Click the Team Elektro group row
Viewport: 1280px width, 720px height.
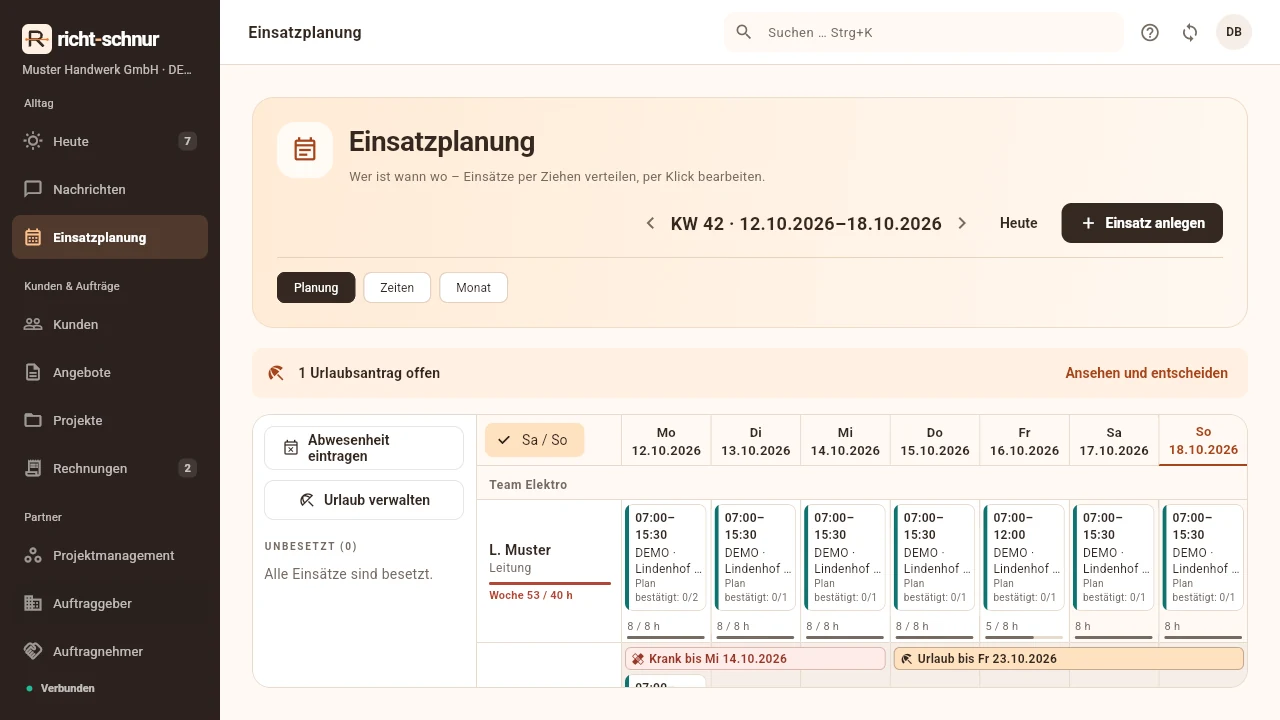tap(862, 484)
